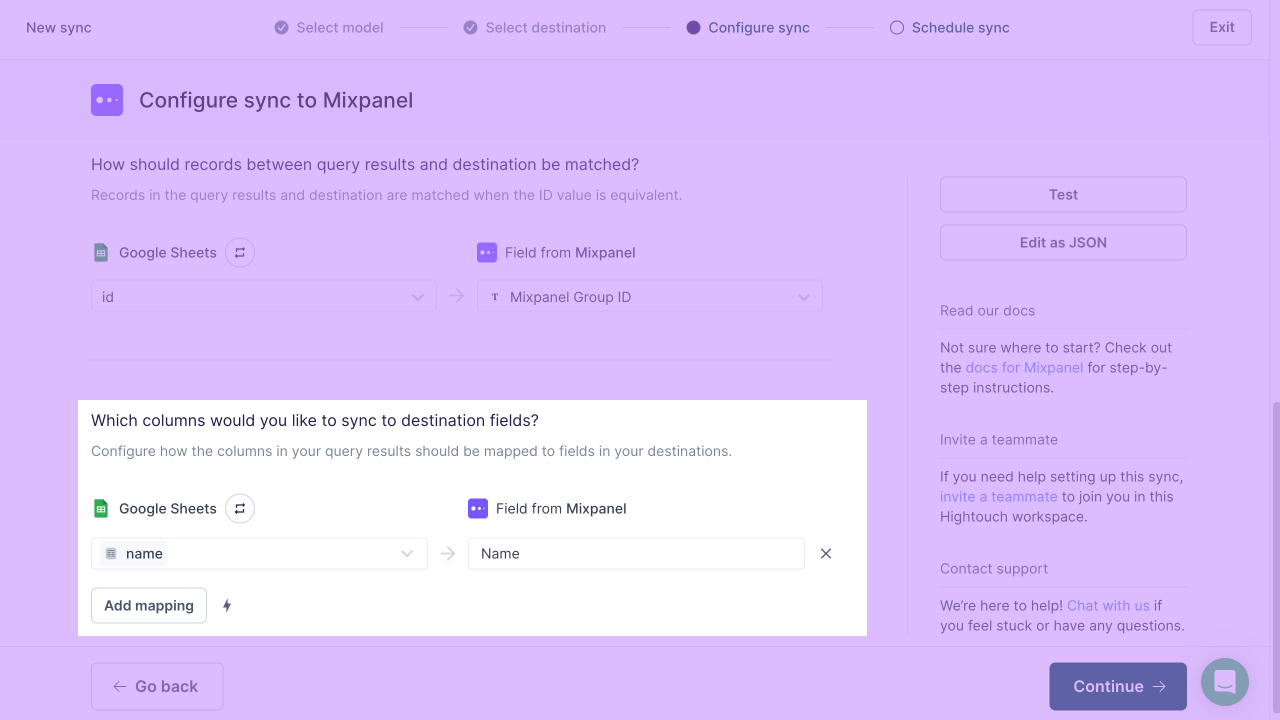Open the Mixpanel Group ID dropdown
The height and width of the screenshot is (720, 1280).
(650, 297)
